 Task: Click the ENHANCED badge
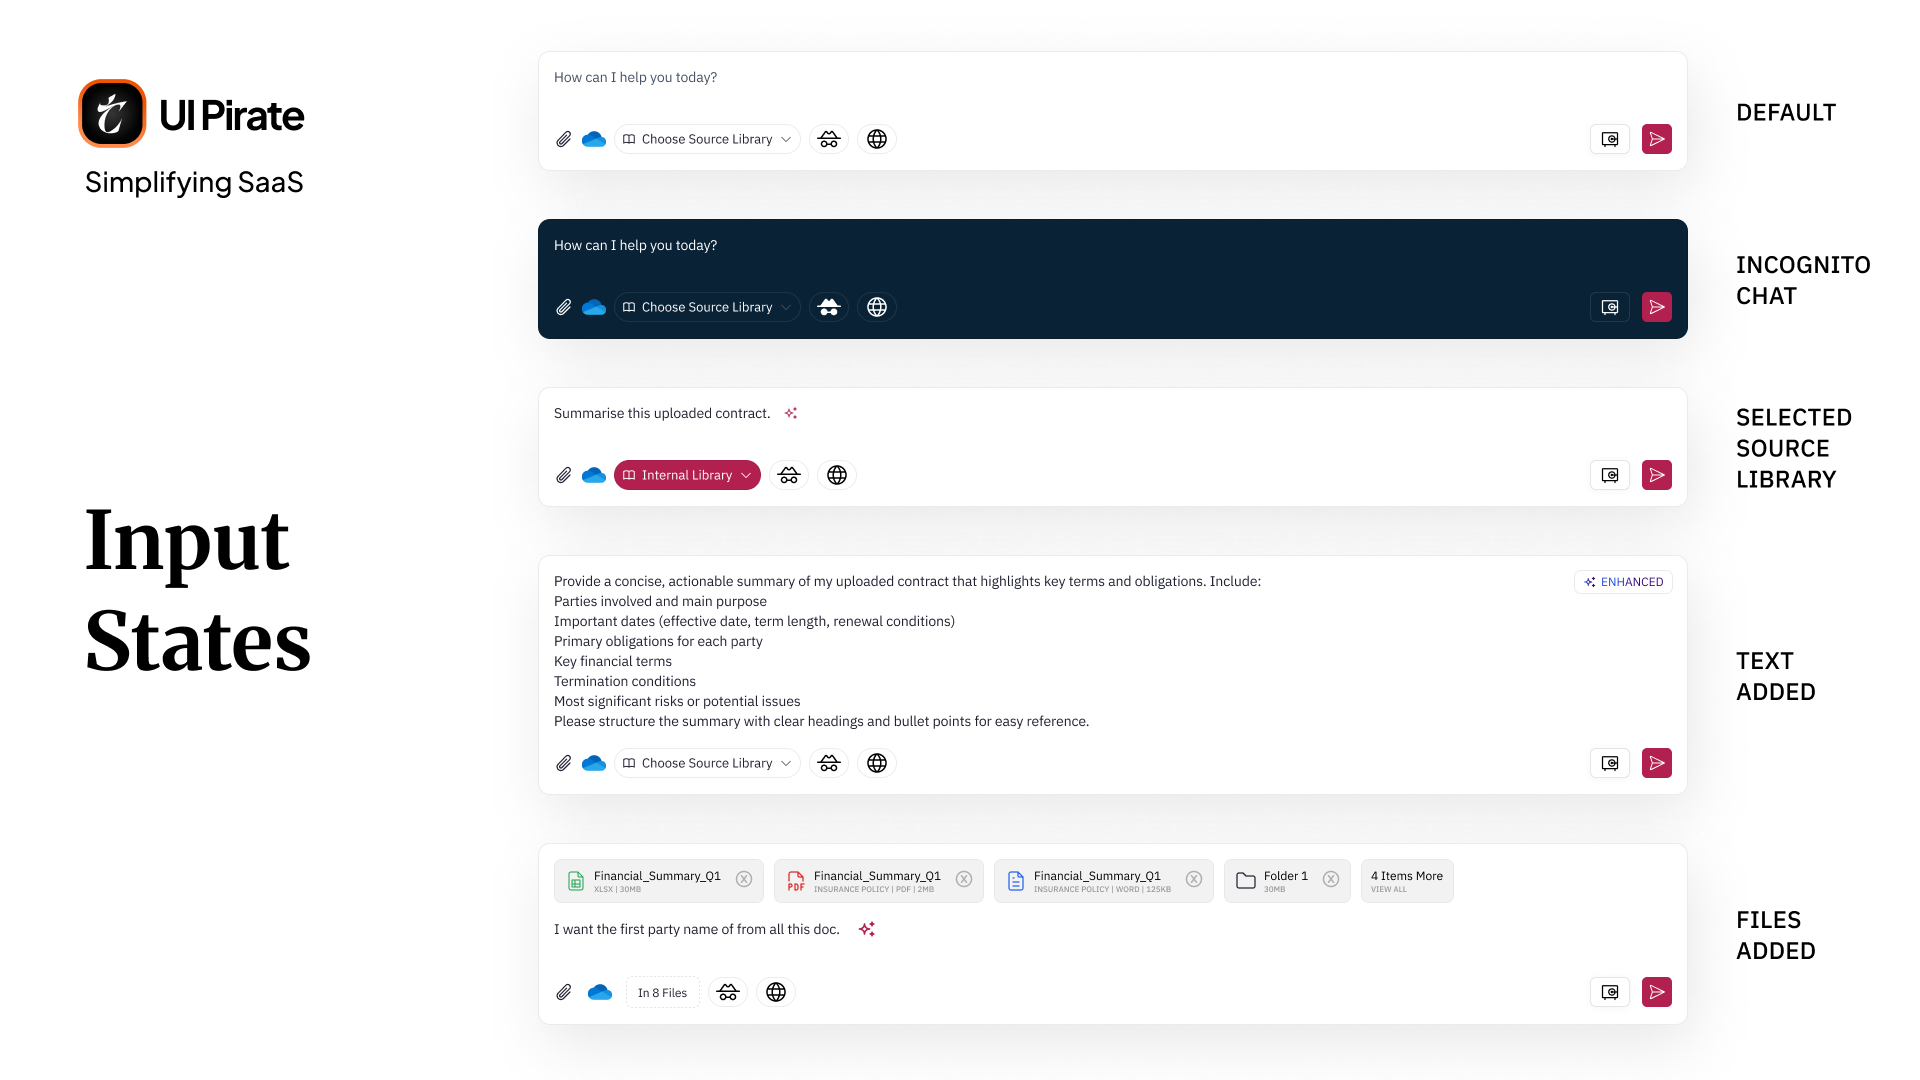[1623, 582]
